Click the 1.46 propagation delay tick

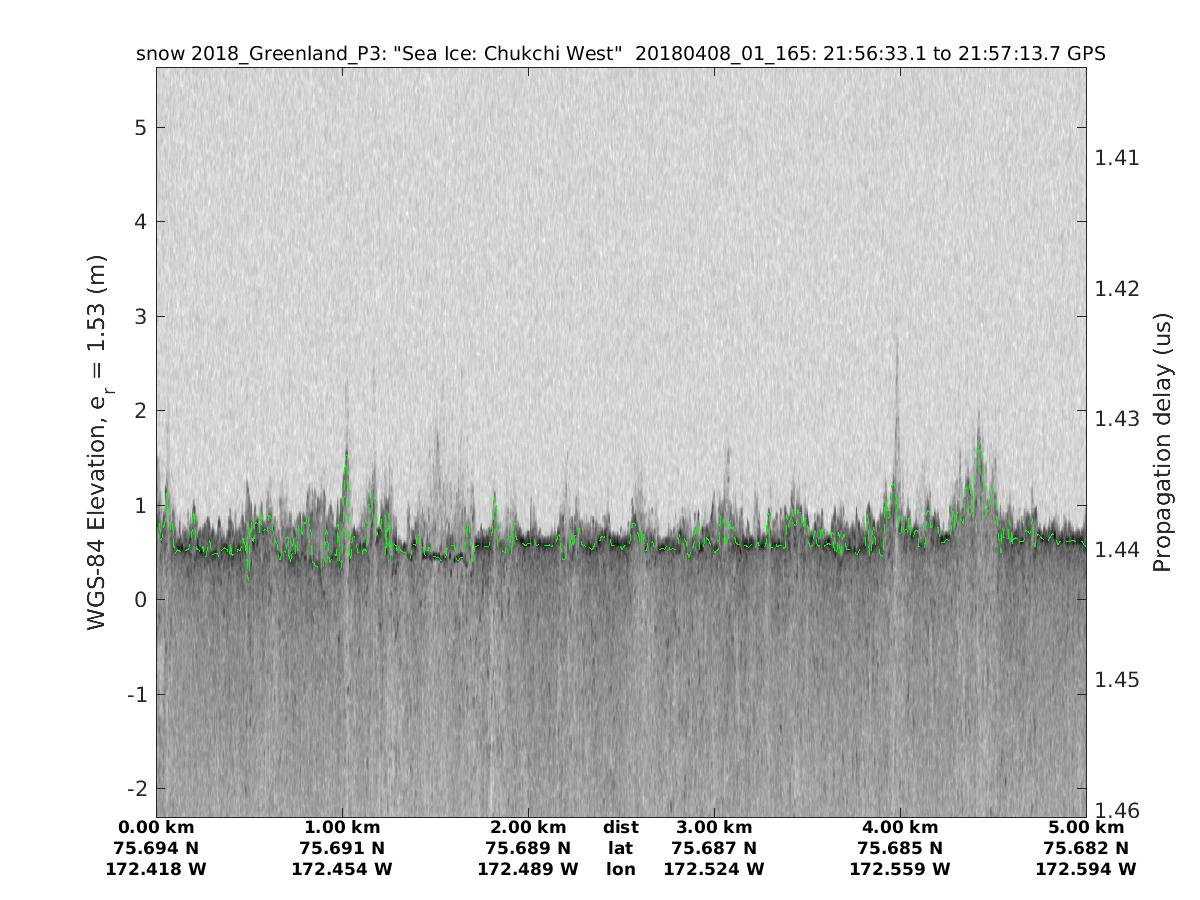(x=1116, y=810)
